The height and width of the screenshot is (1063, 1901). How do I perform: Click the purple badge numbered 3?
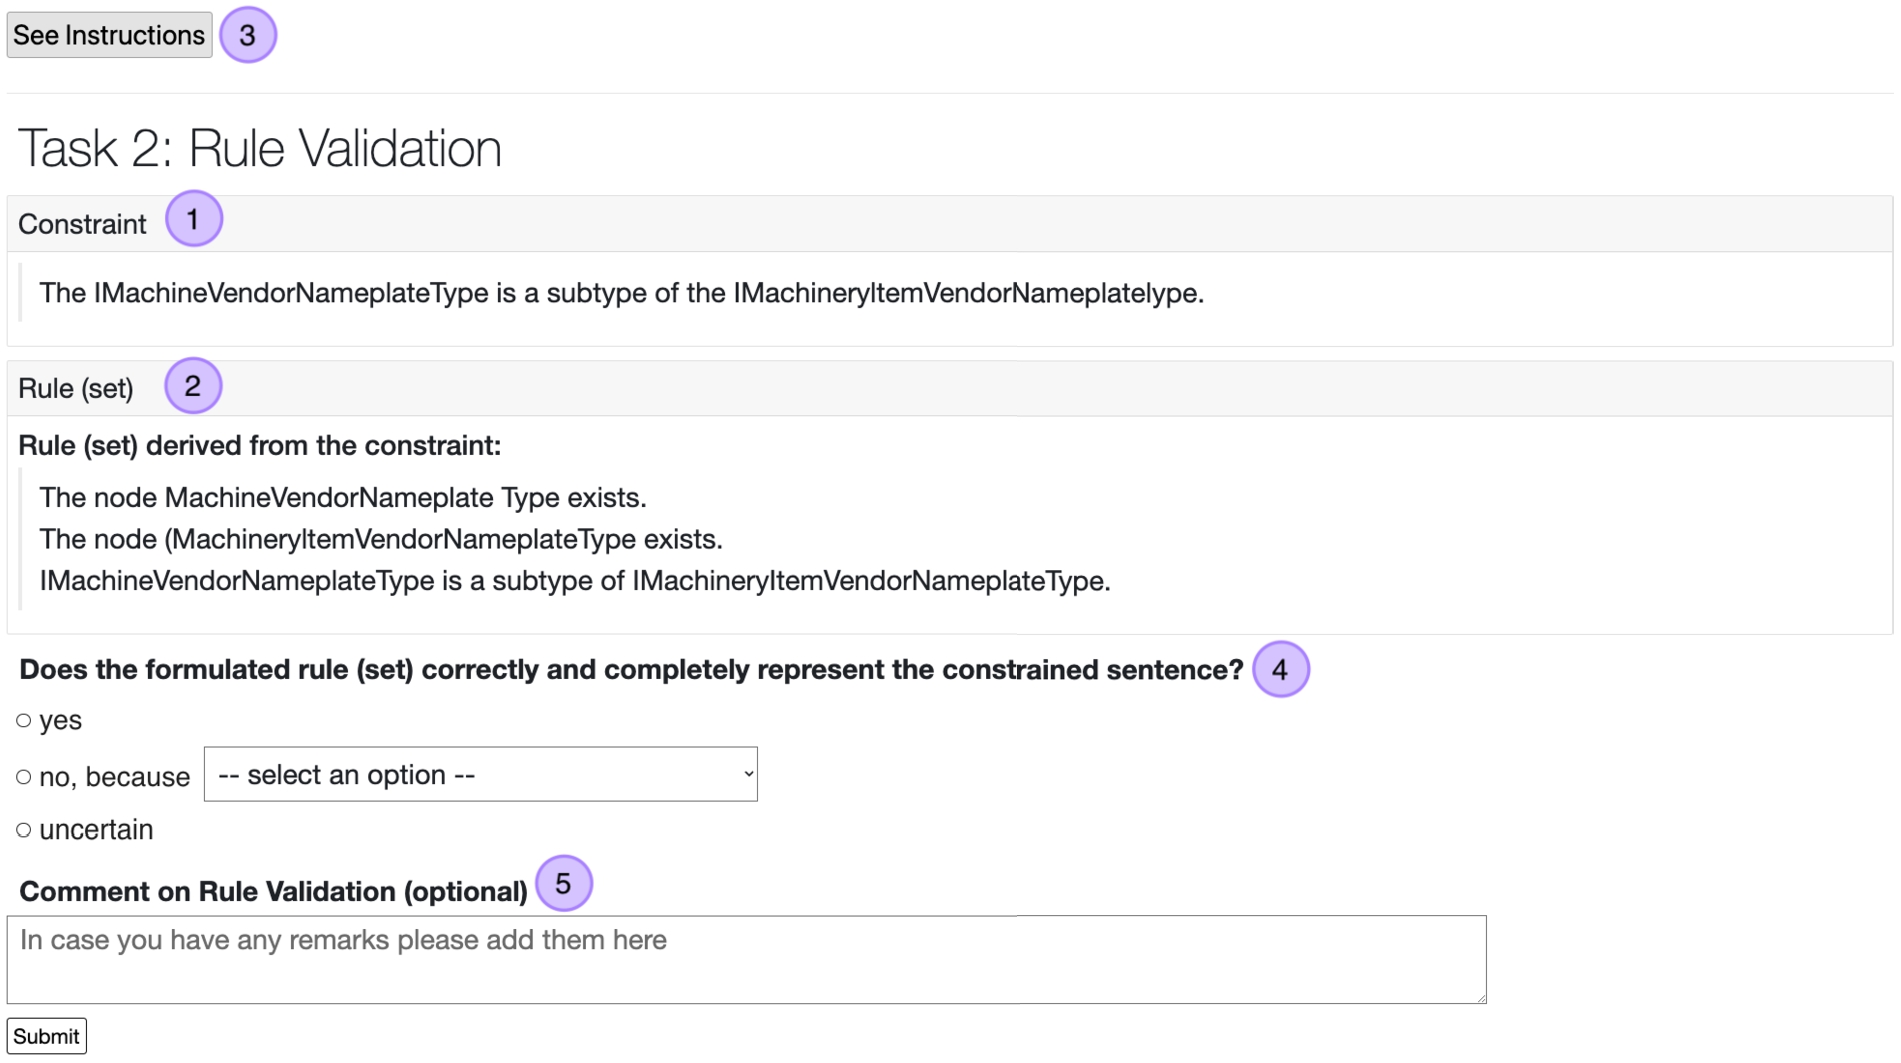pyautogui.click(x=247, y=35)
